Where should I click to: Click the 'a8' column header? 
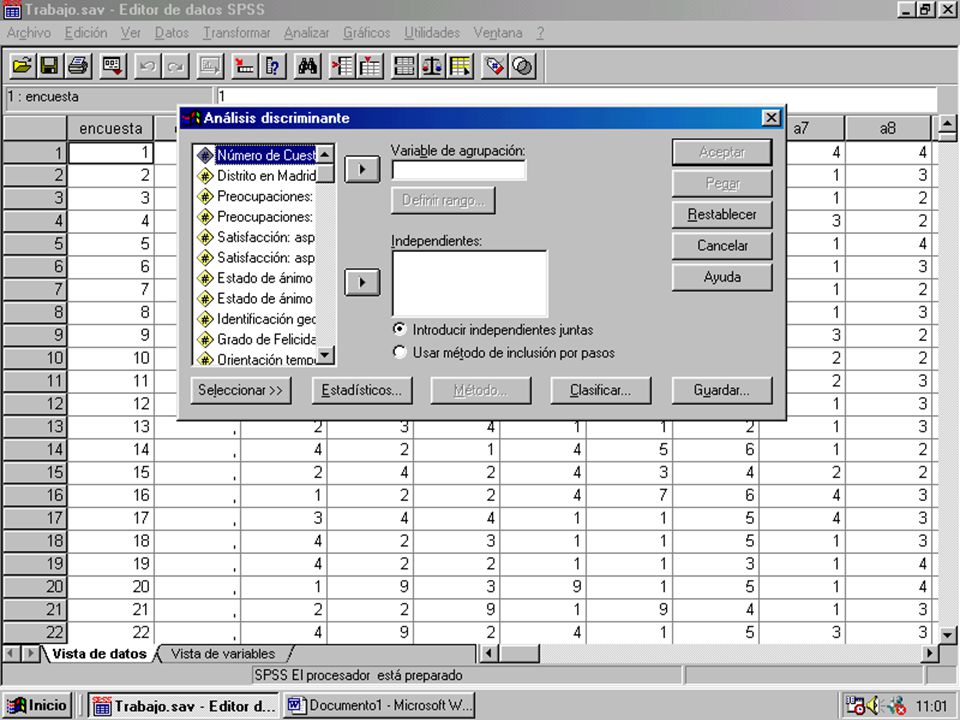click(x=888, y=129)
